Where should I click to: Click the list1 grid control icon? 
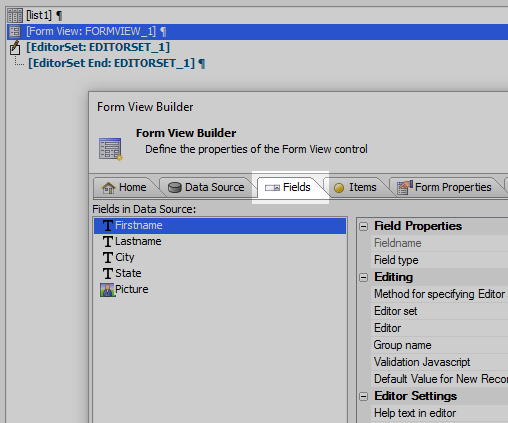15,15
